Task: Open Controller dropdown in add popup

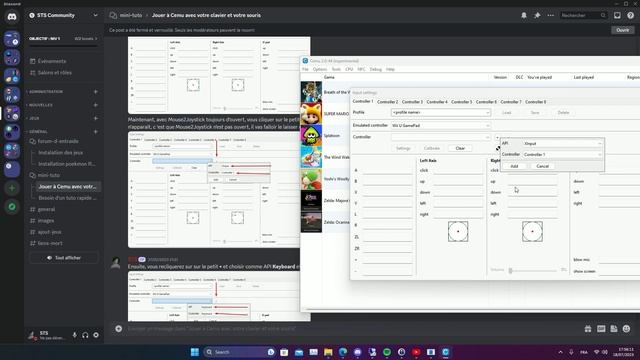Action: (x=562, y=155)
